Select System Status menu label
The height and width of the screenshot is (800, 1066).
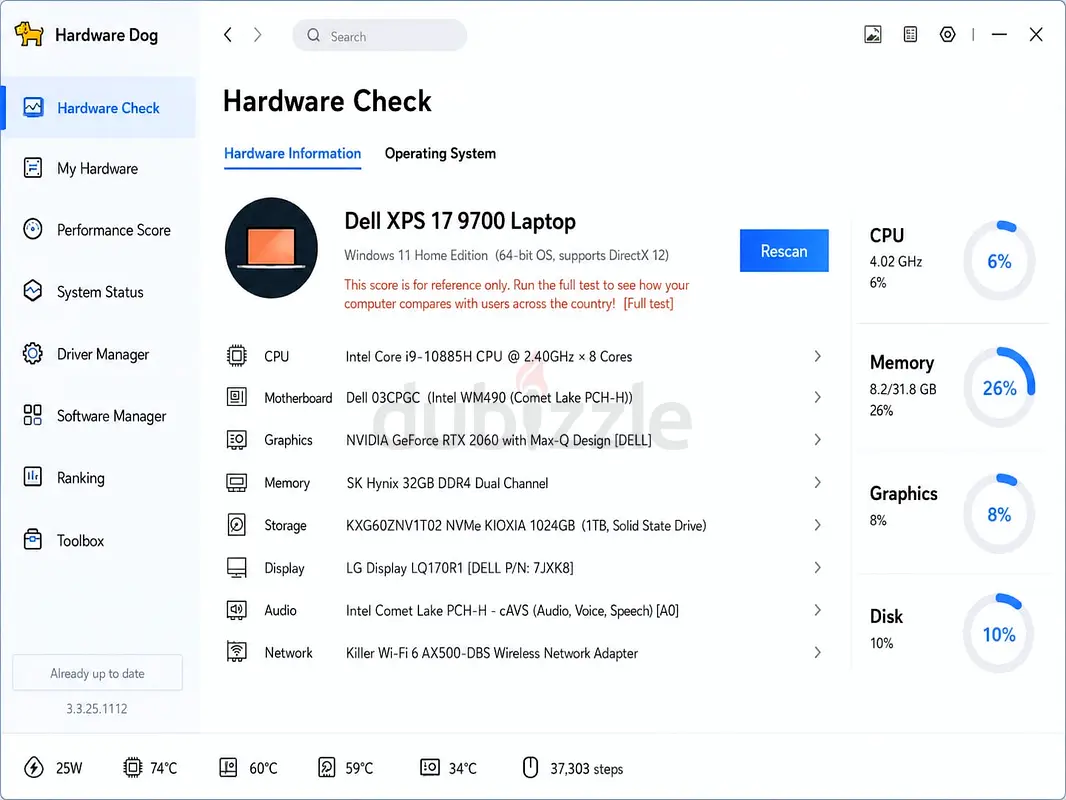pyautogui.click(x=100, y=292)
